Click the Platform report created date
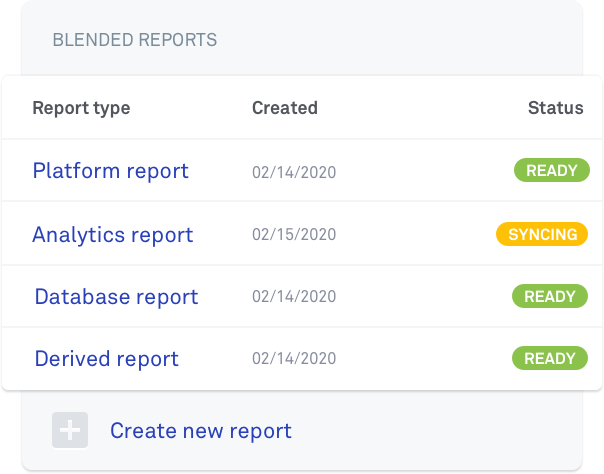 pyautogui.click(x=293, y=173)
